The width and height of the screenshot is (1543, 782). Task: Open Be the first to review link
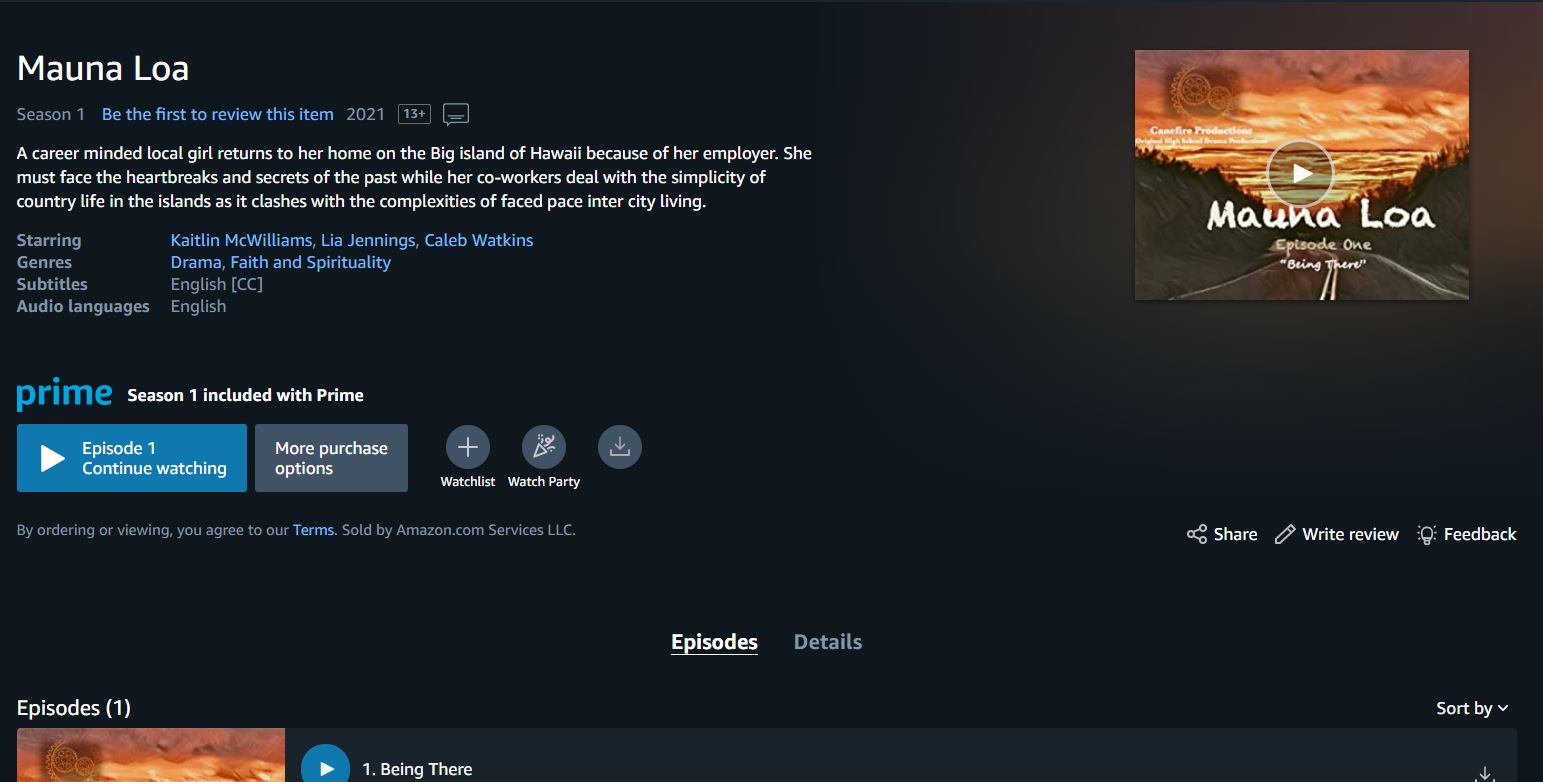pos(218,114)
